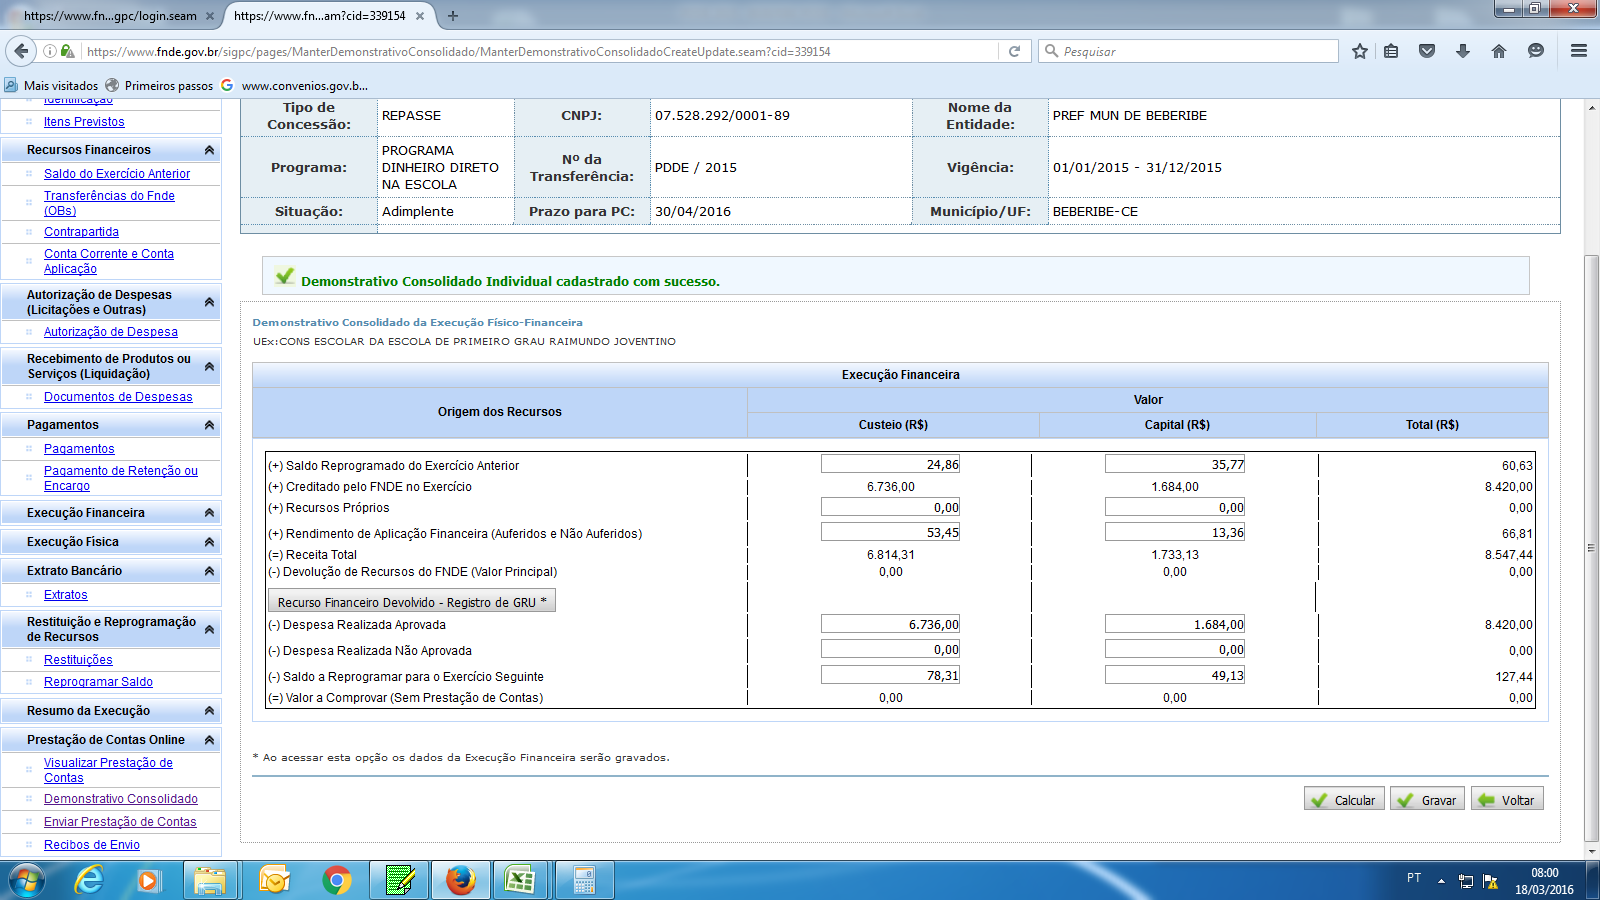
Task: Open the Firefox downloads arrow icon
Action: pyautogui.click(x=1463, y=51)
